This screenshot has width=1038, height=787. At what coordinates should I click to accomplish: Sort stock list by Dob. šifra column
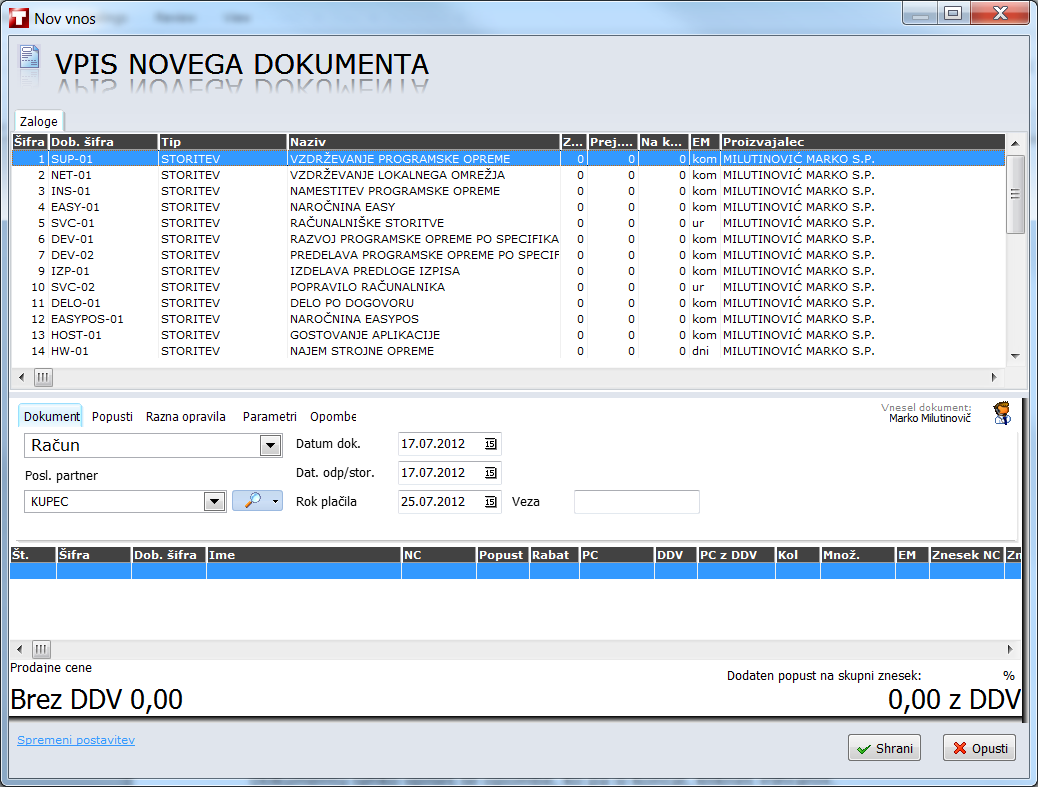click(x=104, y=142)
